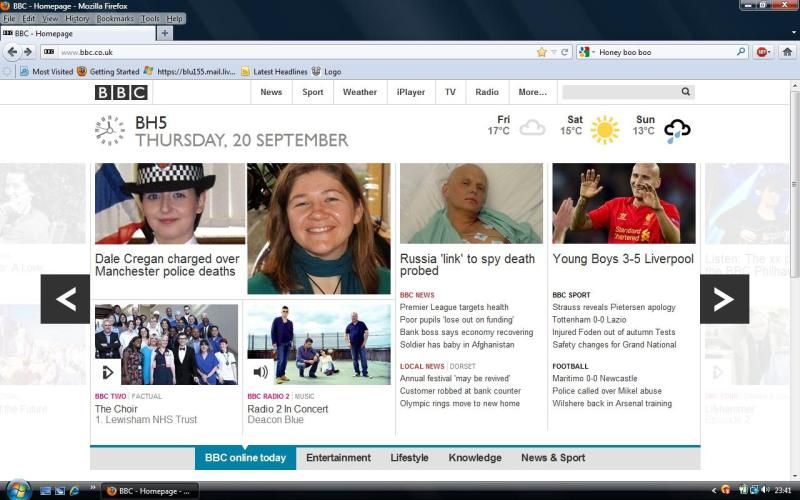The image size is (800, 500).
Task: Go to the Weather section
Action: (360, 92)
